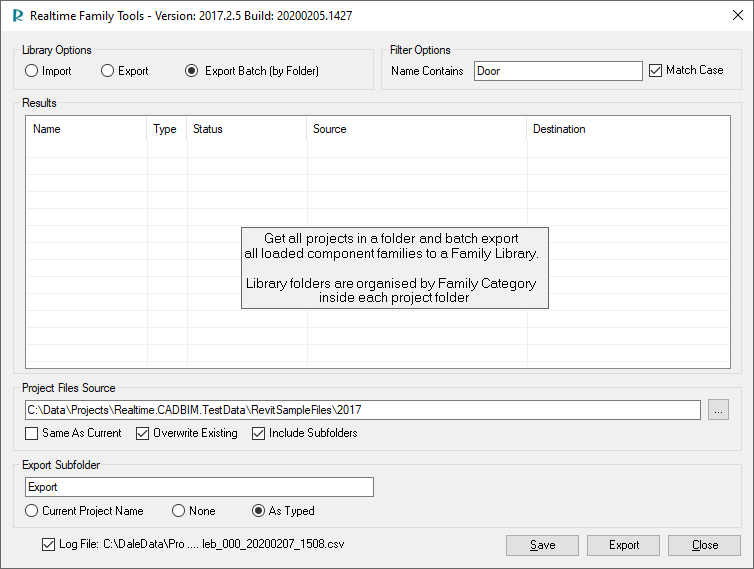This screenshot has height=569, width=754.
Task: Click the Save button
Action: [542, 545]
